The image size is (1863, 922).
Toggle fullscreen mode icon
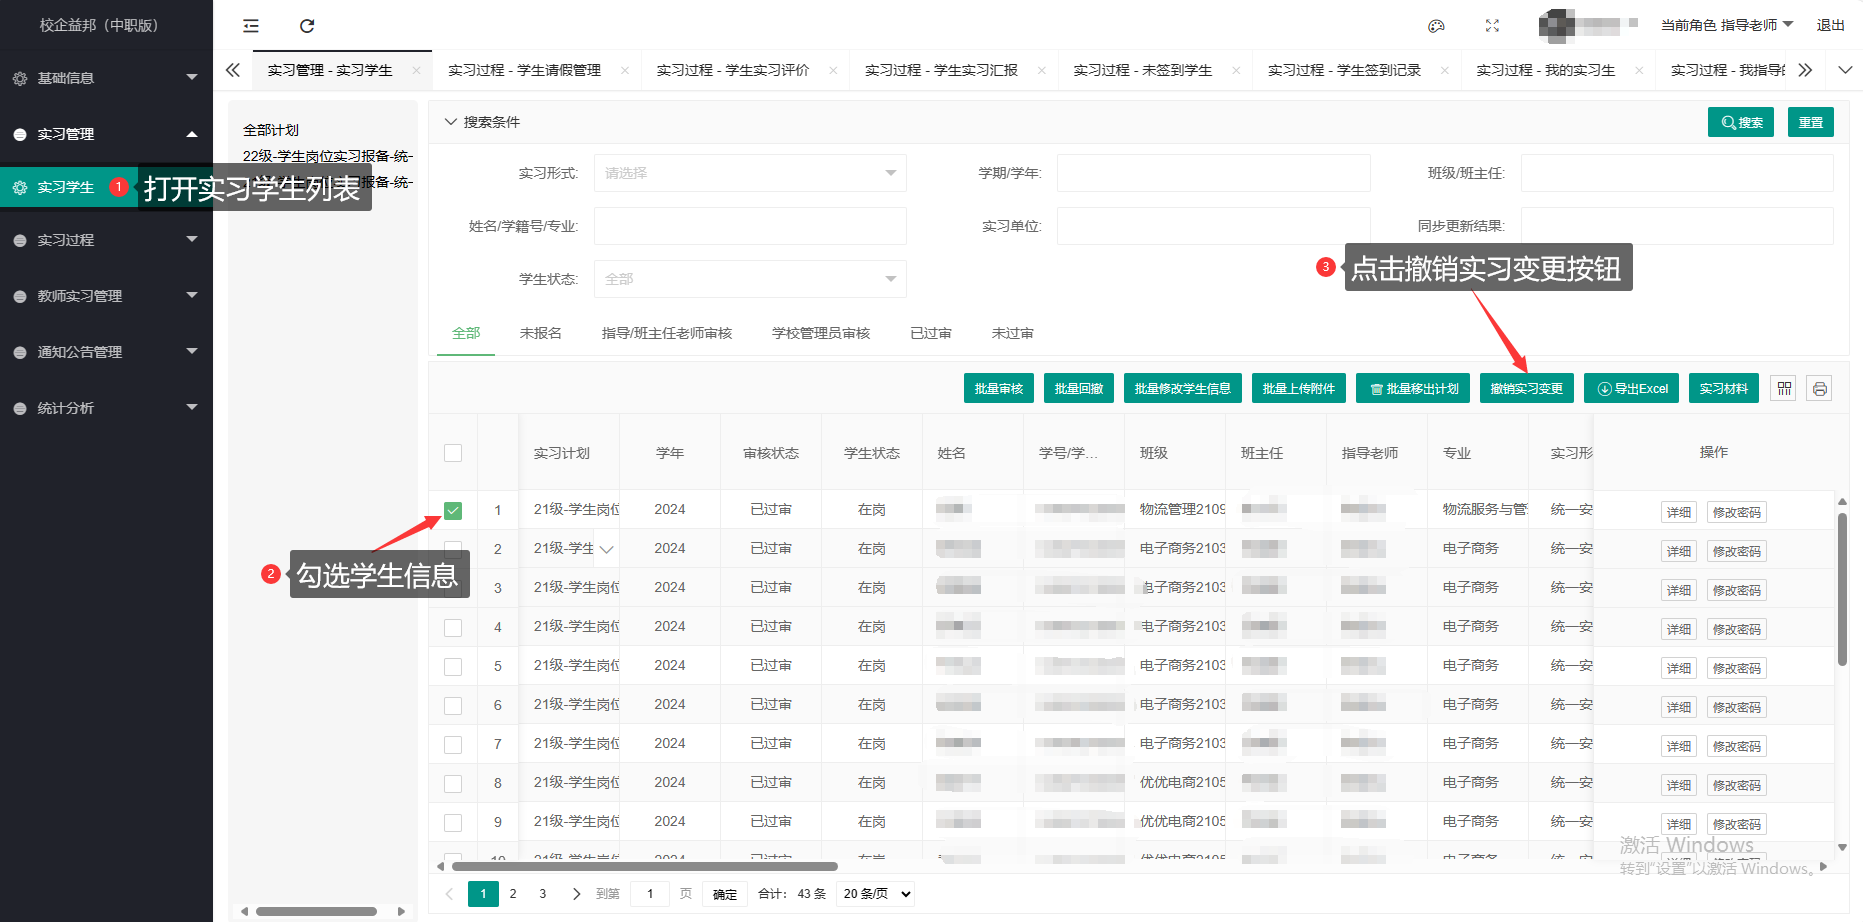point(1492,26)
